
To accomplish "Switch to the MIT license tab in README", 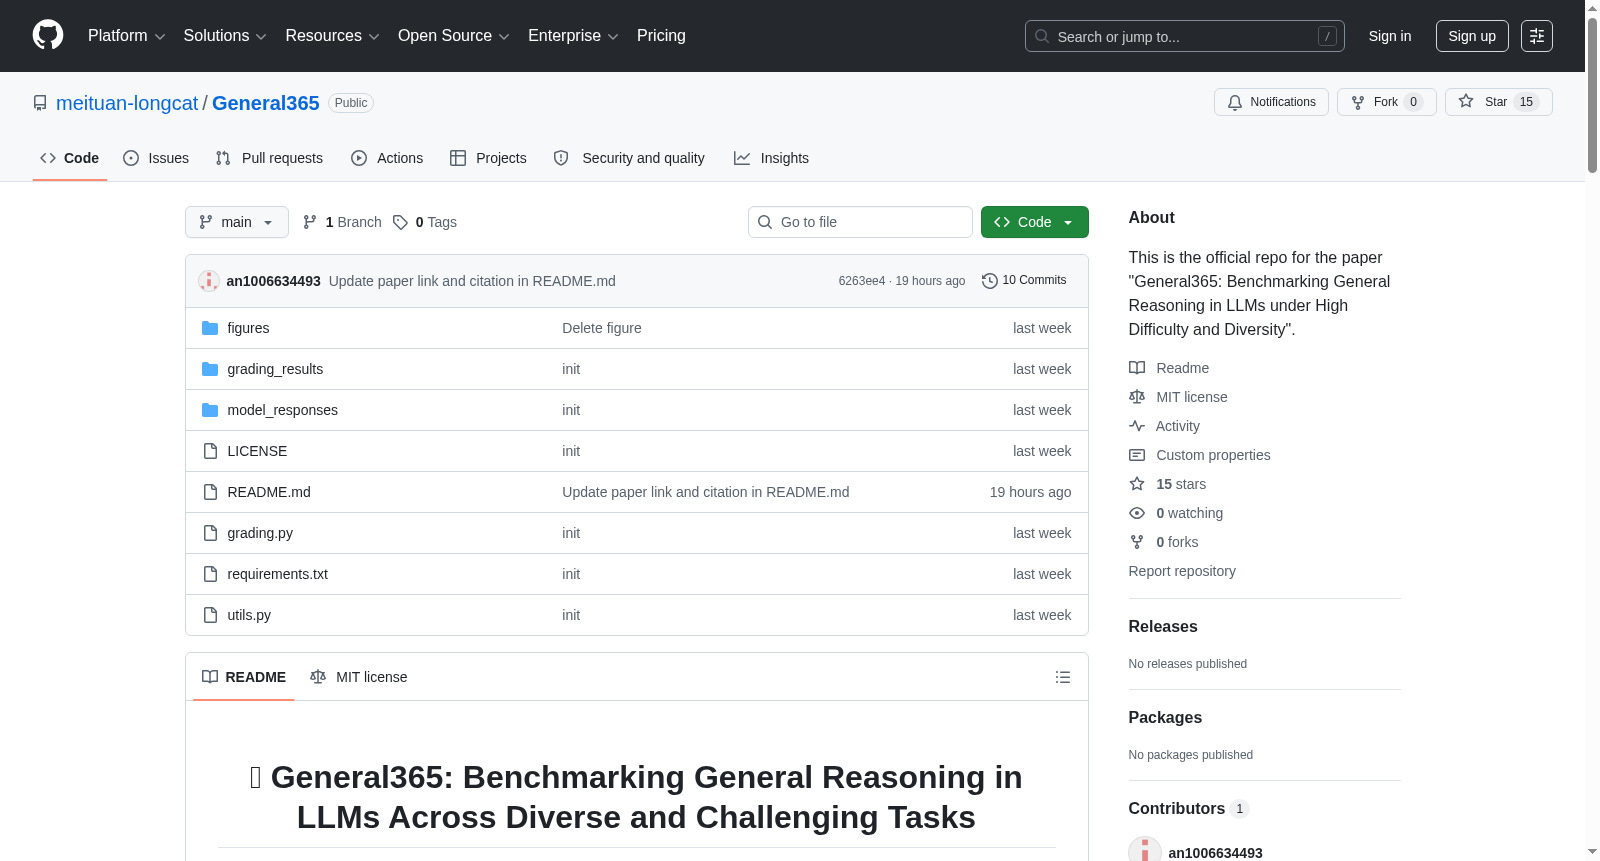I will [359, 677].
